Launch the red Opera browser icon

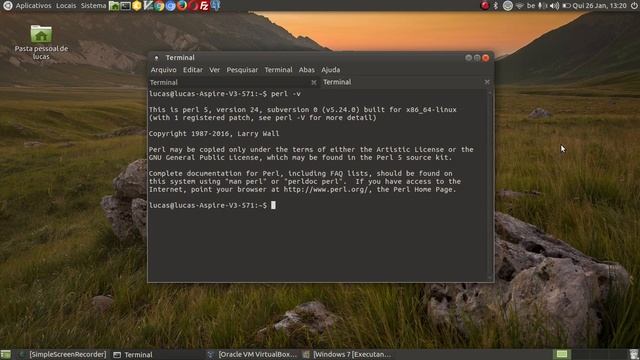pos(193,6)
